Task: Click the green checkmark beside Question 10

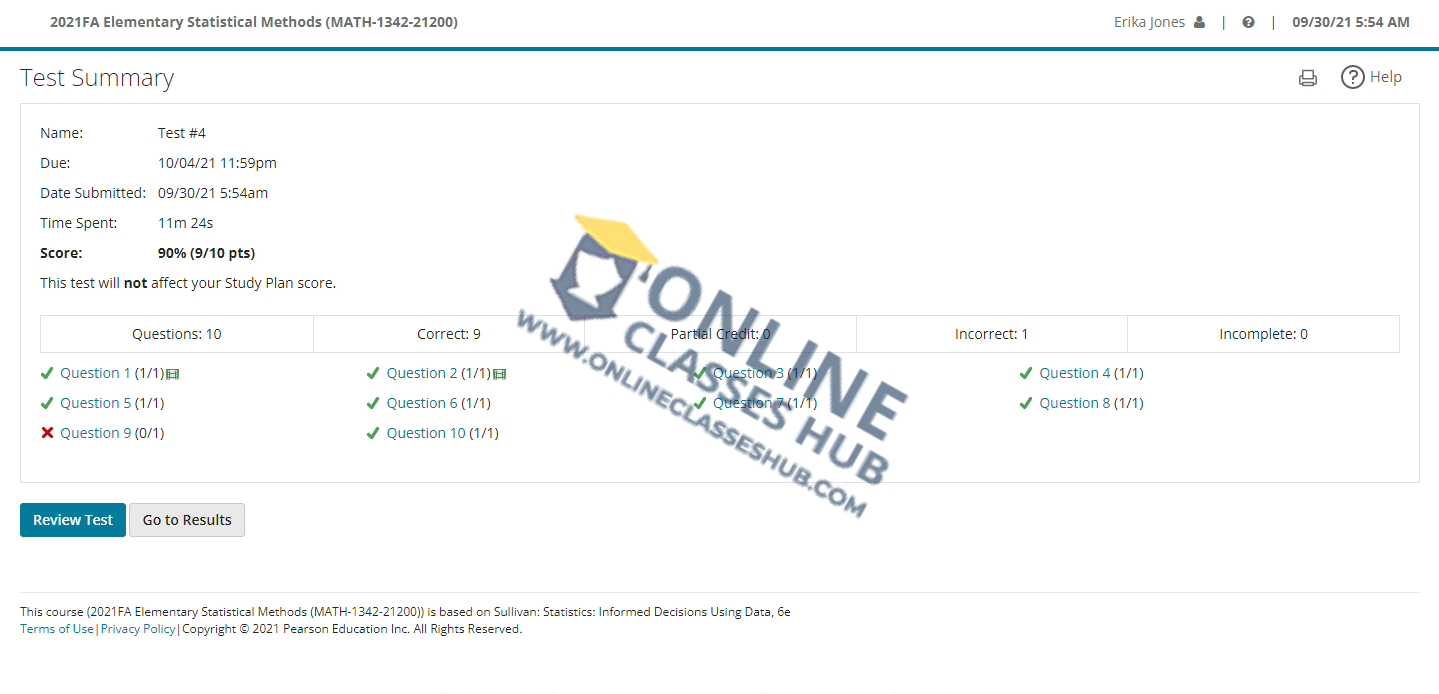Action: pos(372,433)
